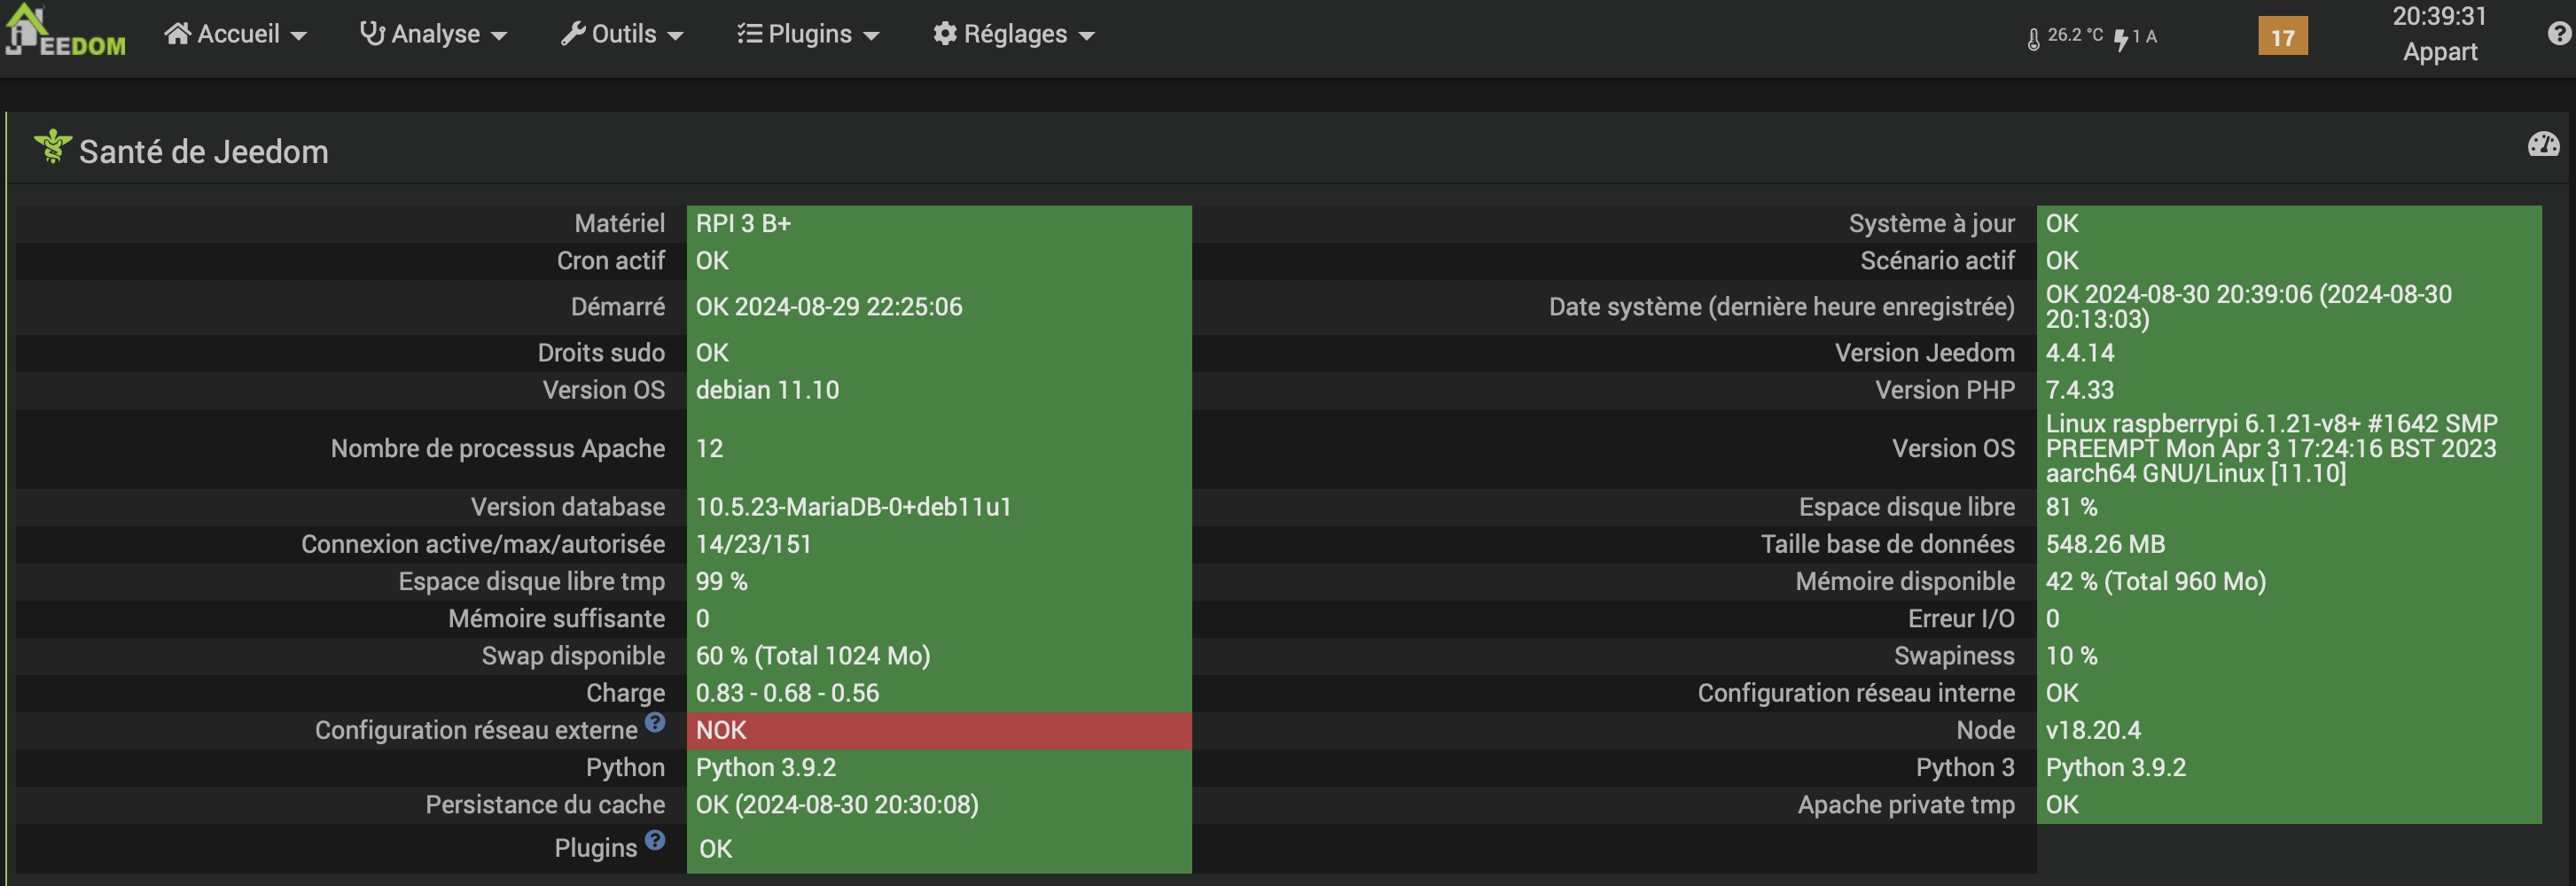Click the lightning bolt current icon
This screenshot has width=2576, height=886.
point(2120,40)
